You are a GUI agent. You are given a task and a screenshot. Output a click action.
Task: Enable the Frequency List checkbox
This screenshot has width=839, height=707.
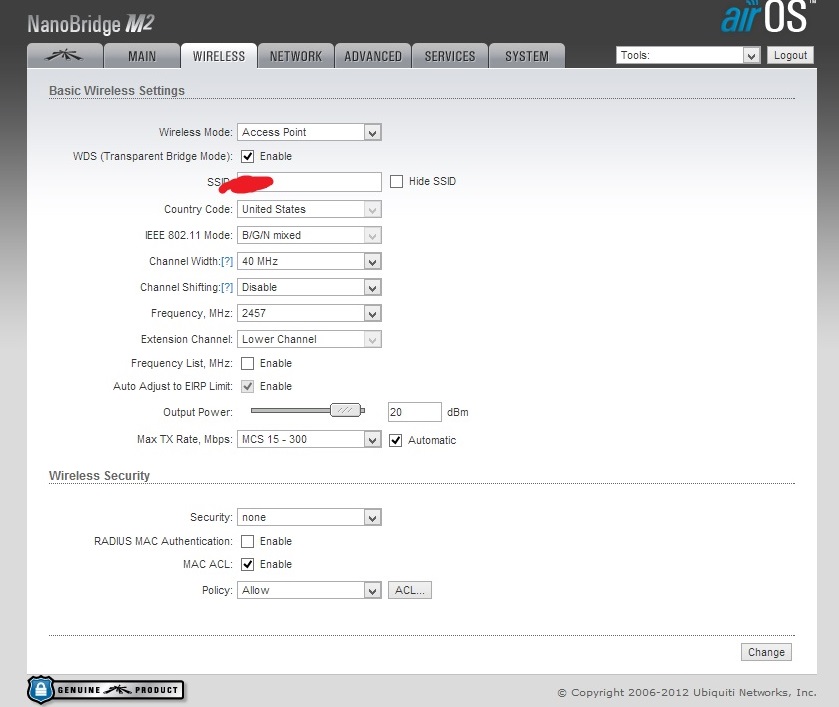coord(247,363)
